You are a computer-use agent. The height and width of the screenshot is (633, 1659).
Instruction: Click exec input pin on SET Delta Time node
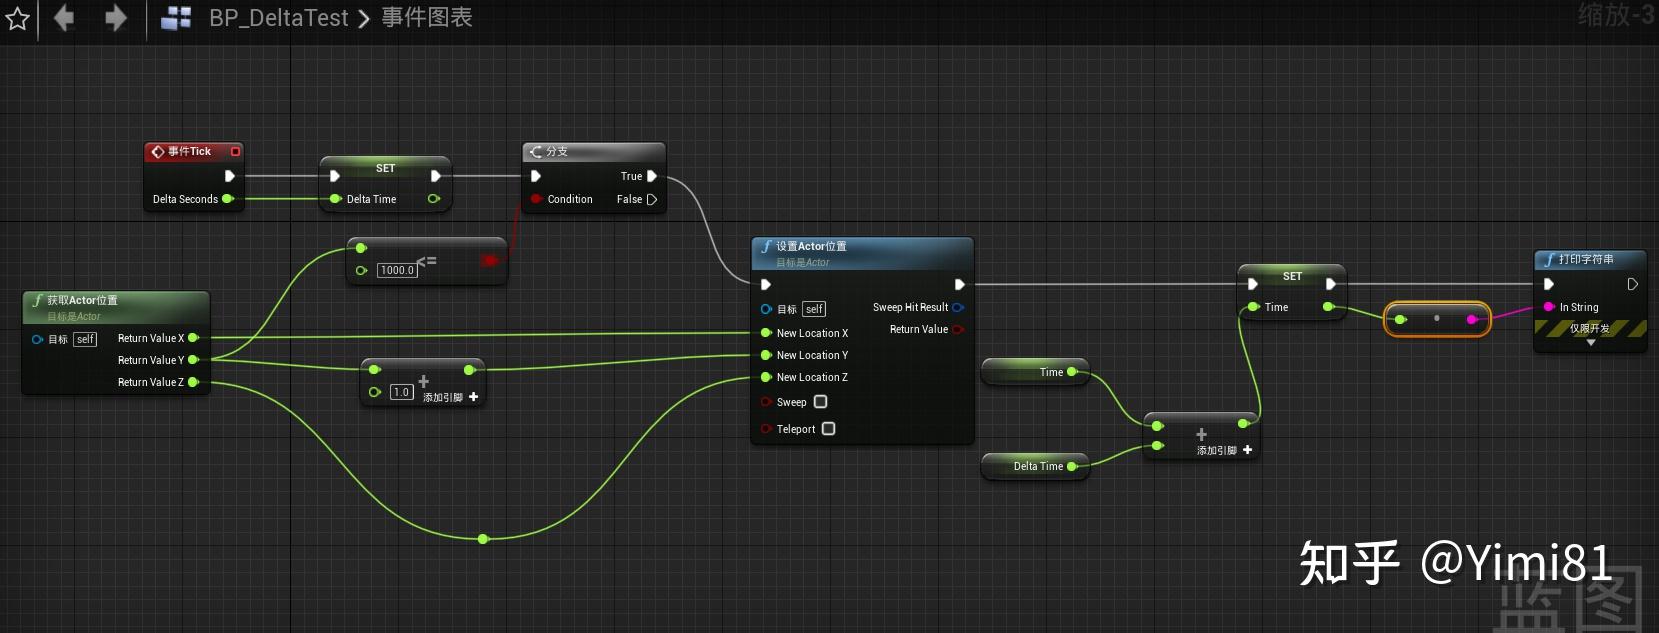[x=335, y=176]
